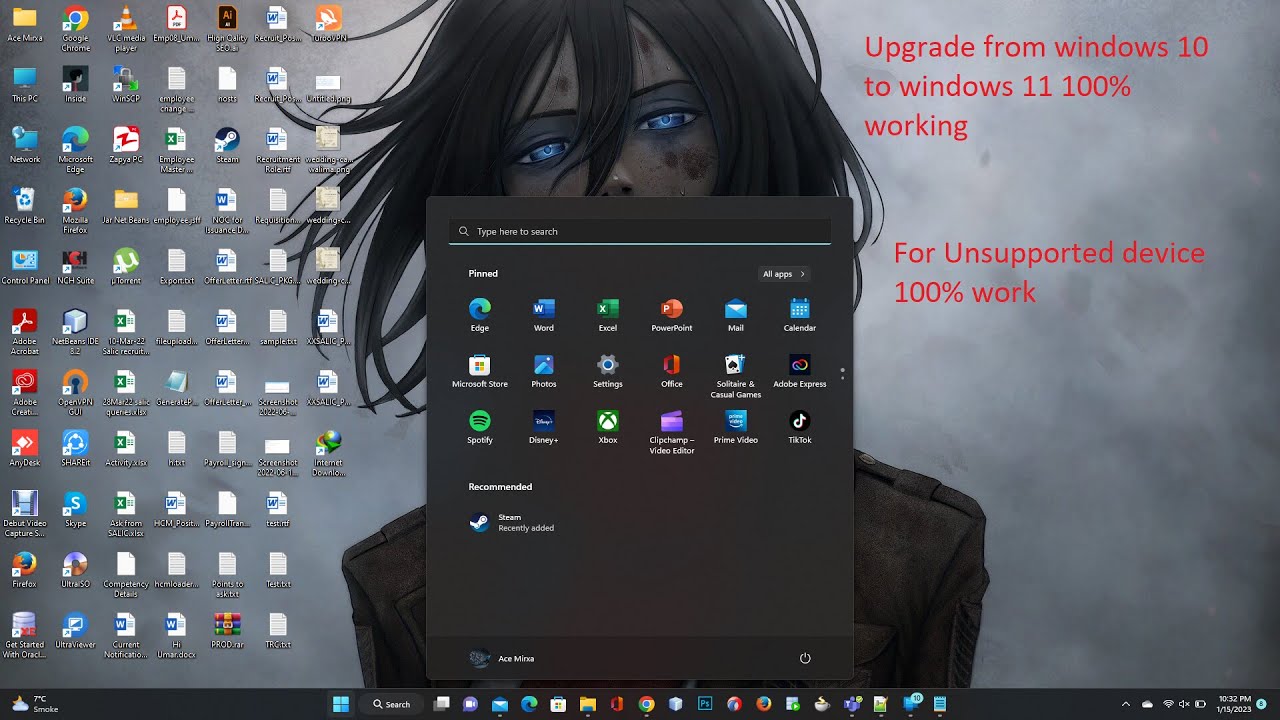Select VLC media player desktop icon
The image size is (1280, 720).
(x=126, y=28)
